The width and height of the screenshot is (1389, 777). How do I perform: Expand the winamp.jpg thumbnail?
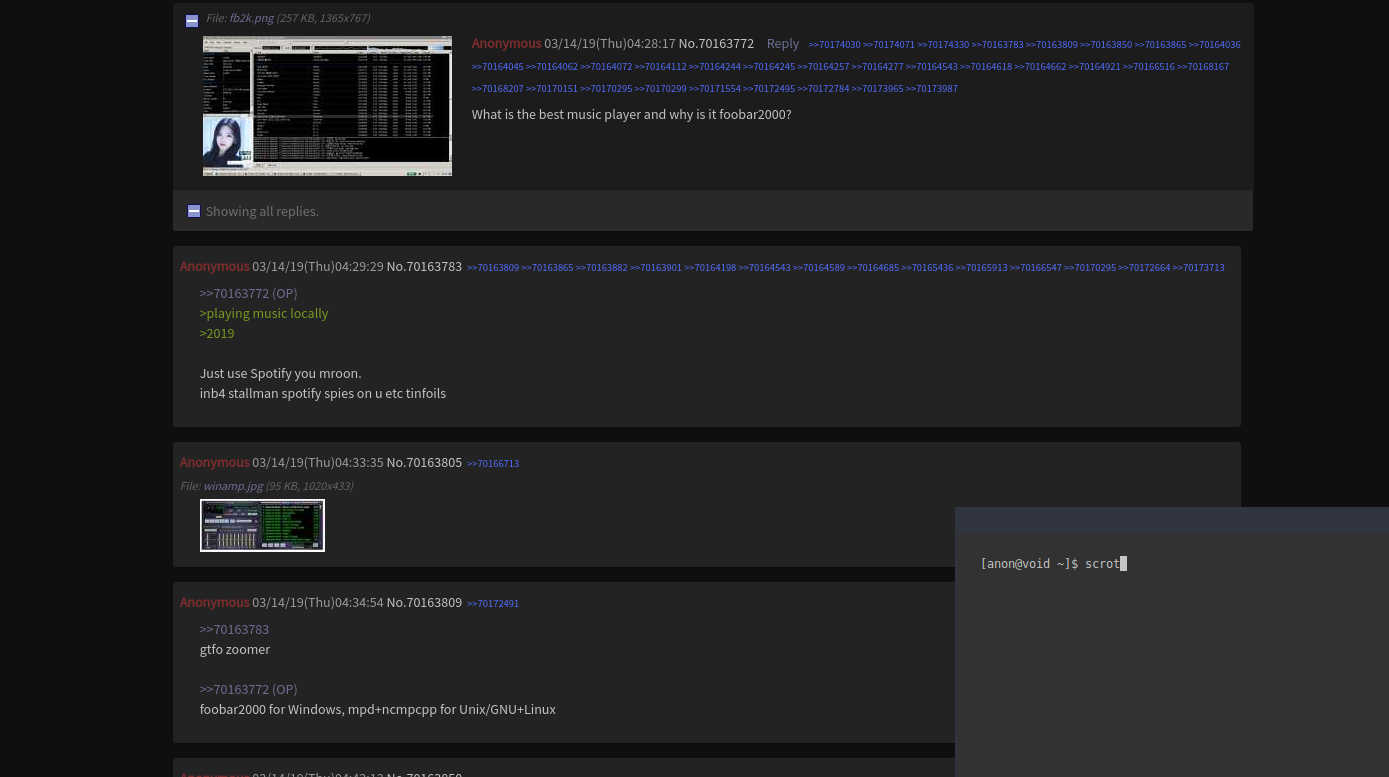pyautogui.click(x=262, y=525)
